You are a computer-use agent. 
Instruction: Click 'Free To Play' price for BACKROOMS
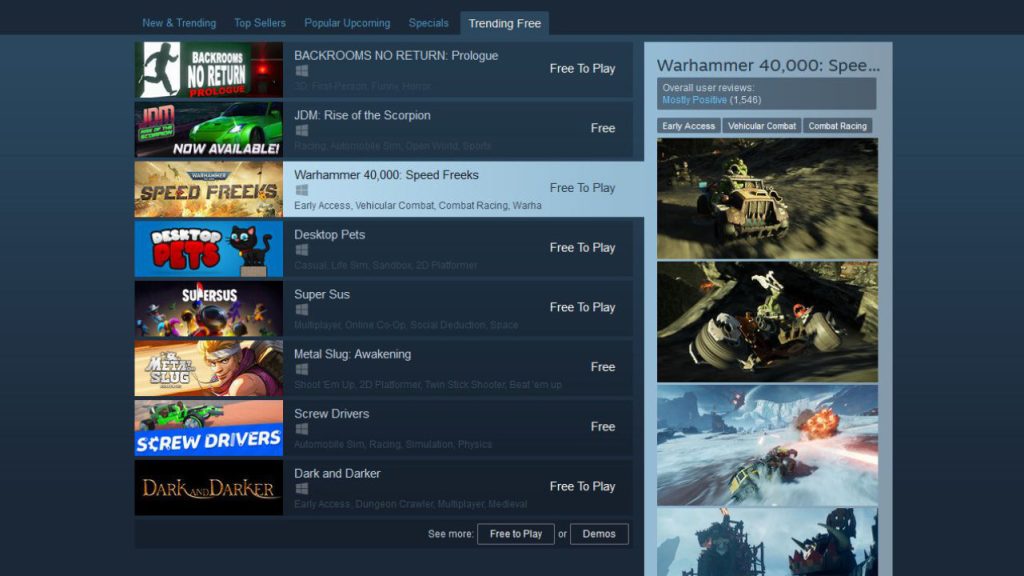click(x=582, y=69)
